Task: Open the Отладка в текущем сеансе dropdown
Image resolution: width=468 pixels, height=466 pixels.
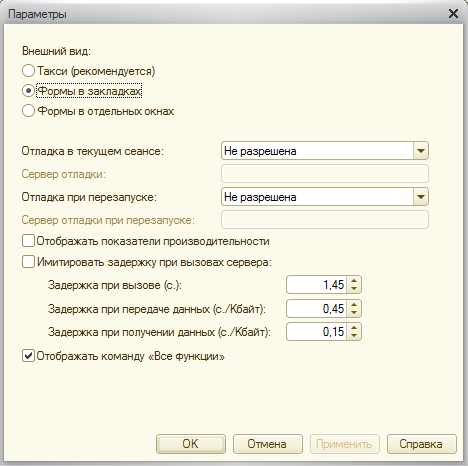Action: 421,151
